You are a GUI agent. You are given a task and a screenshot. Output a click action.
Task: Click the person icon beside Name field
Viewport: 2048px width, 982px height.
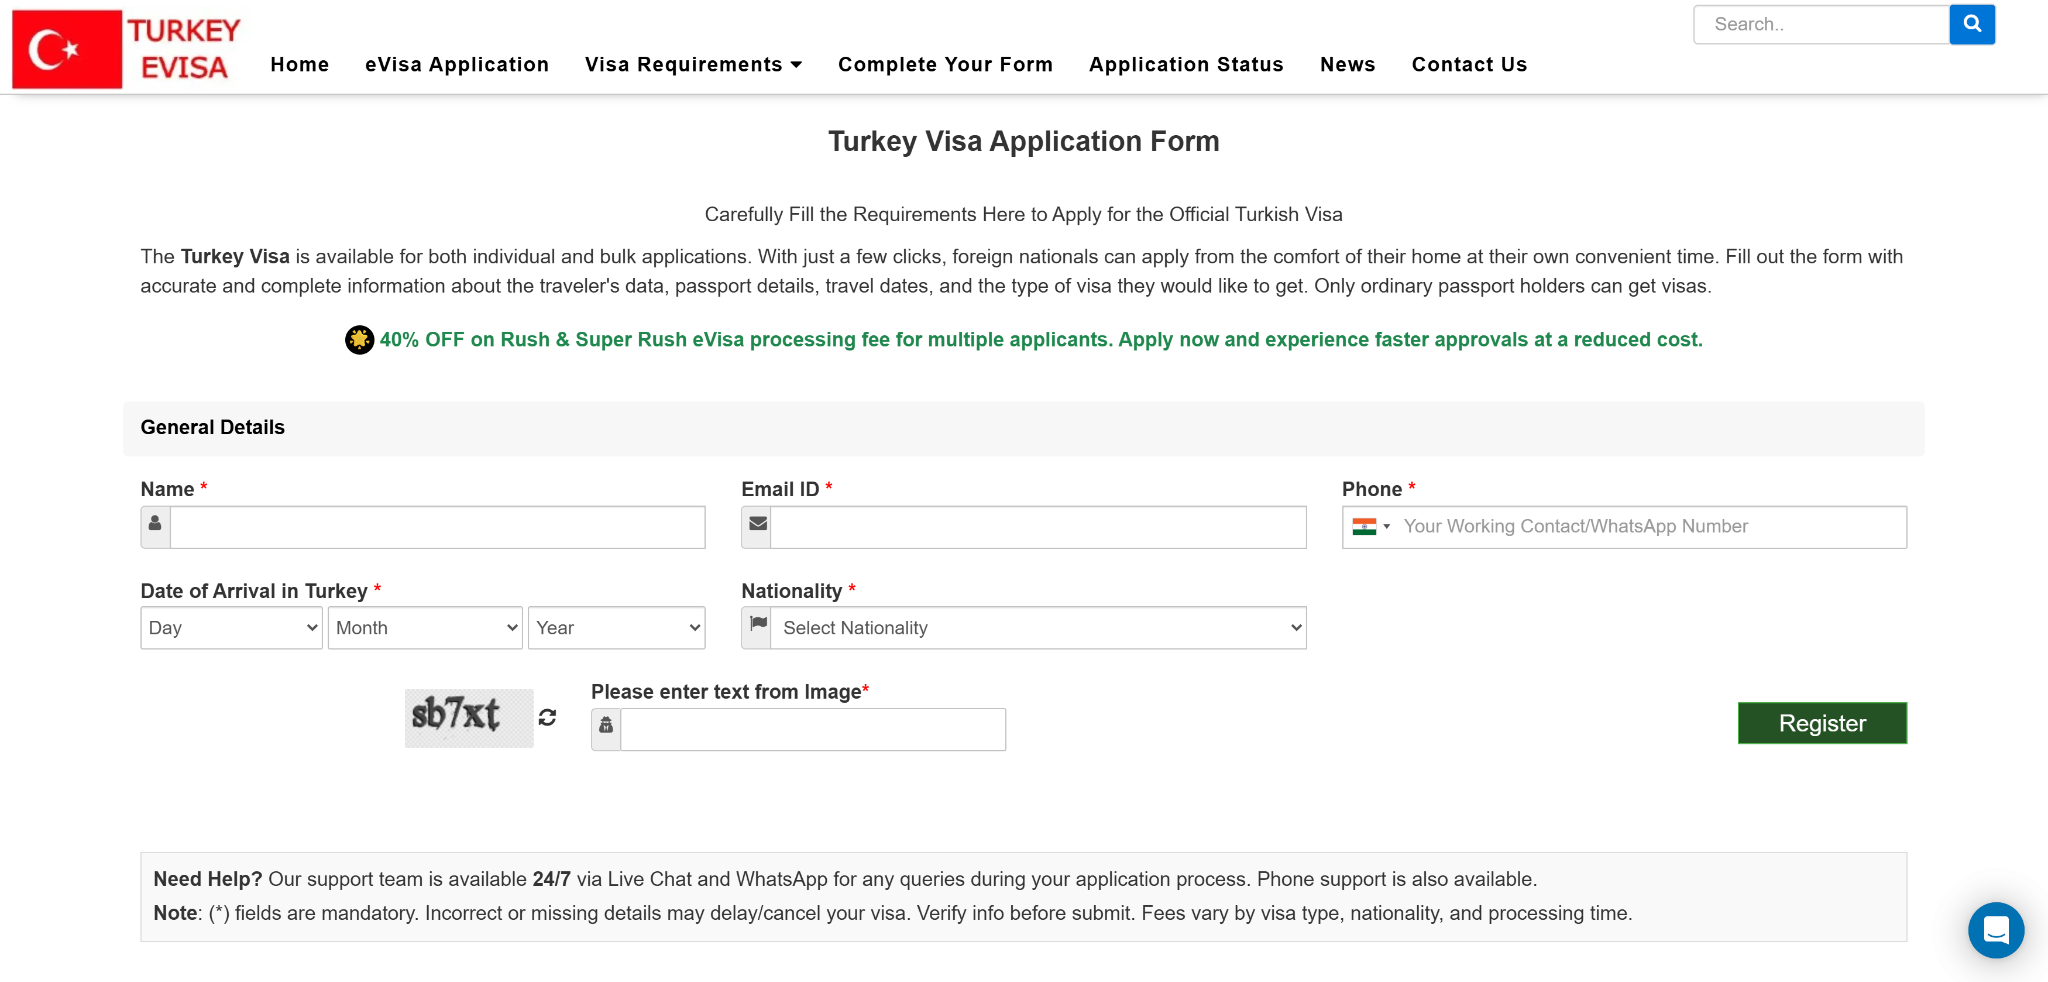click(x=155, y=526)
